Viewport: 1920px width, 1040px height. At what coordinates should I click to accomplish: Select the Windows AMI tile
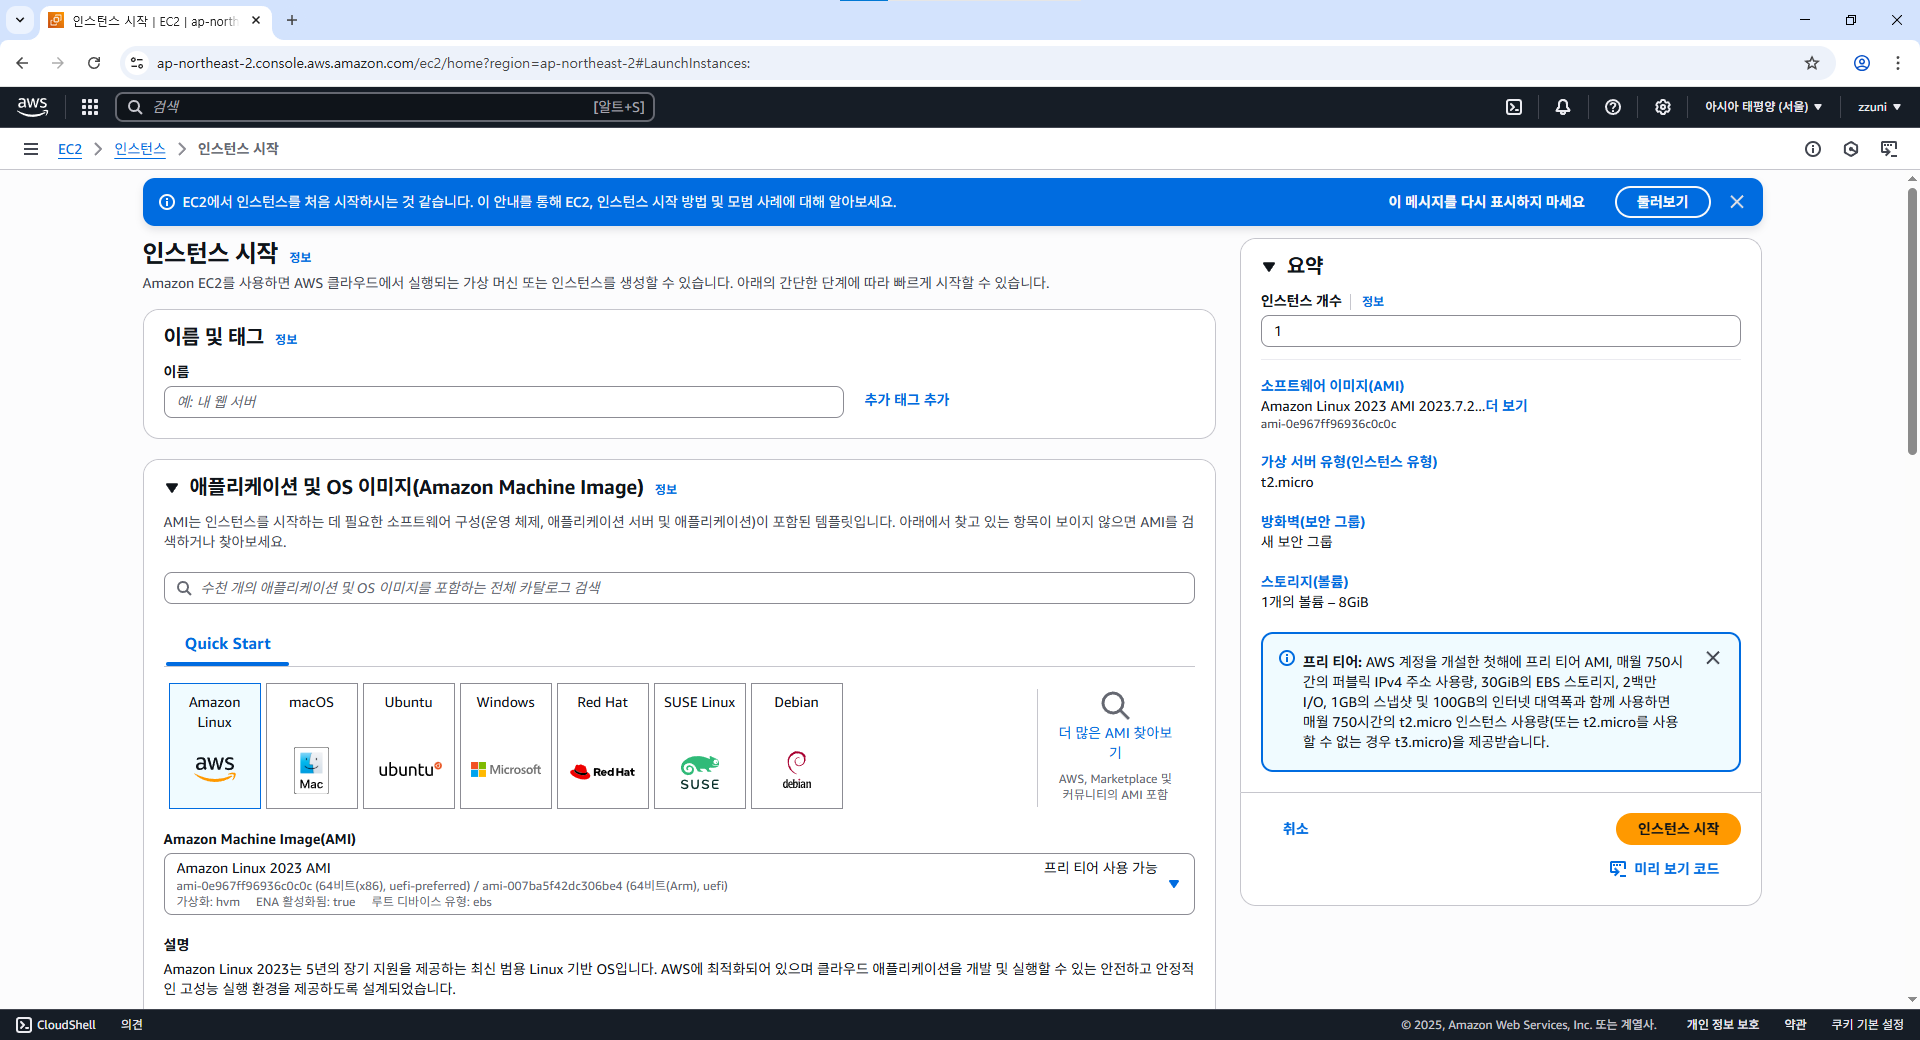tap(506, 746)
